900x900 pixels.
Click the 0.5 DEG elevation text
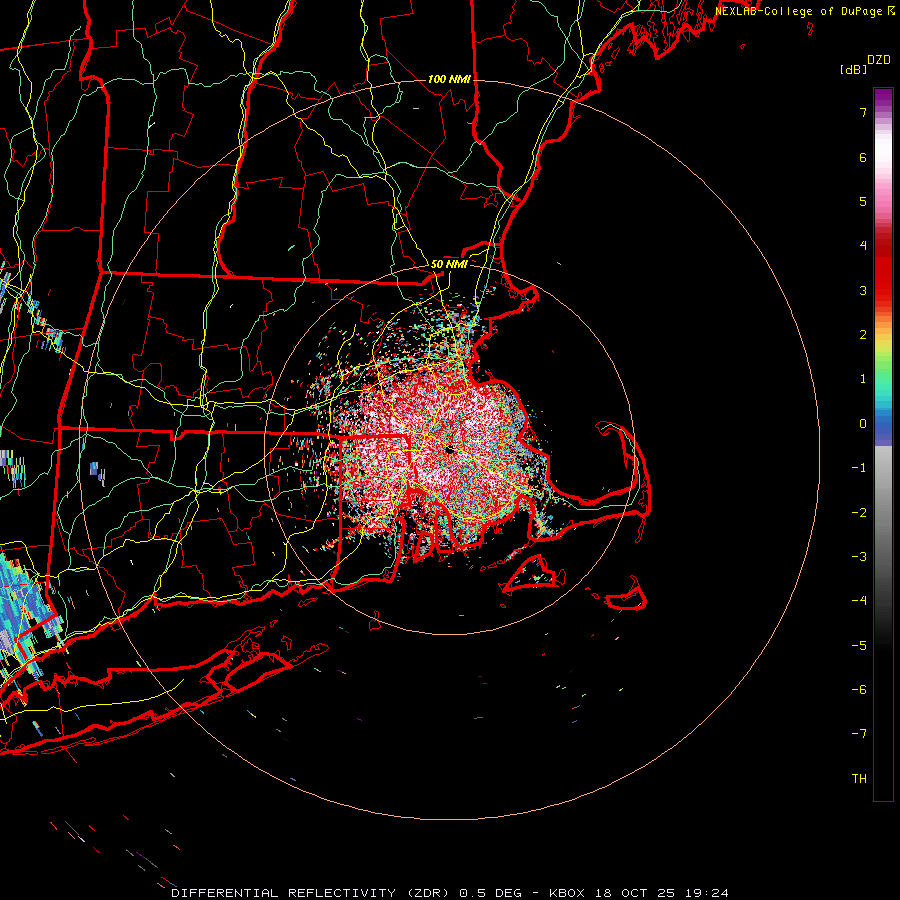490,893
